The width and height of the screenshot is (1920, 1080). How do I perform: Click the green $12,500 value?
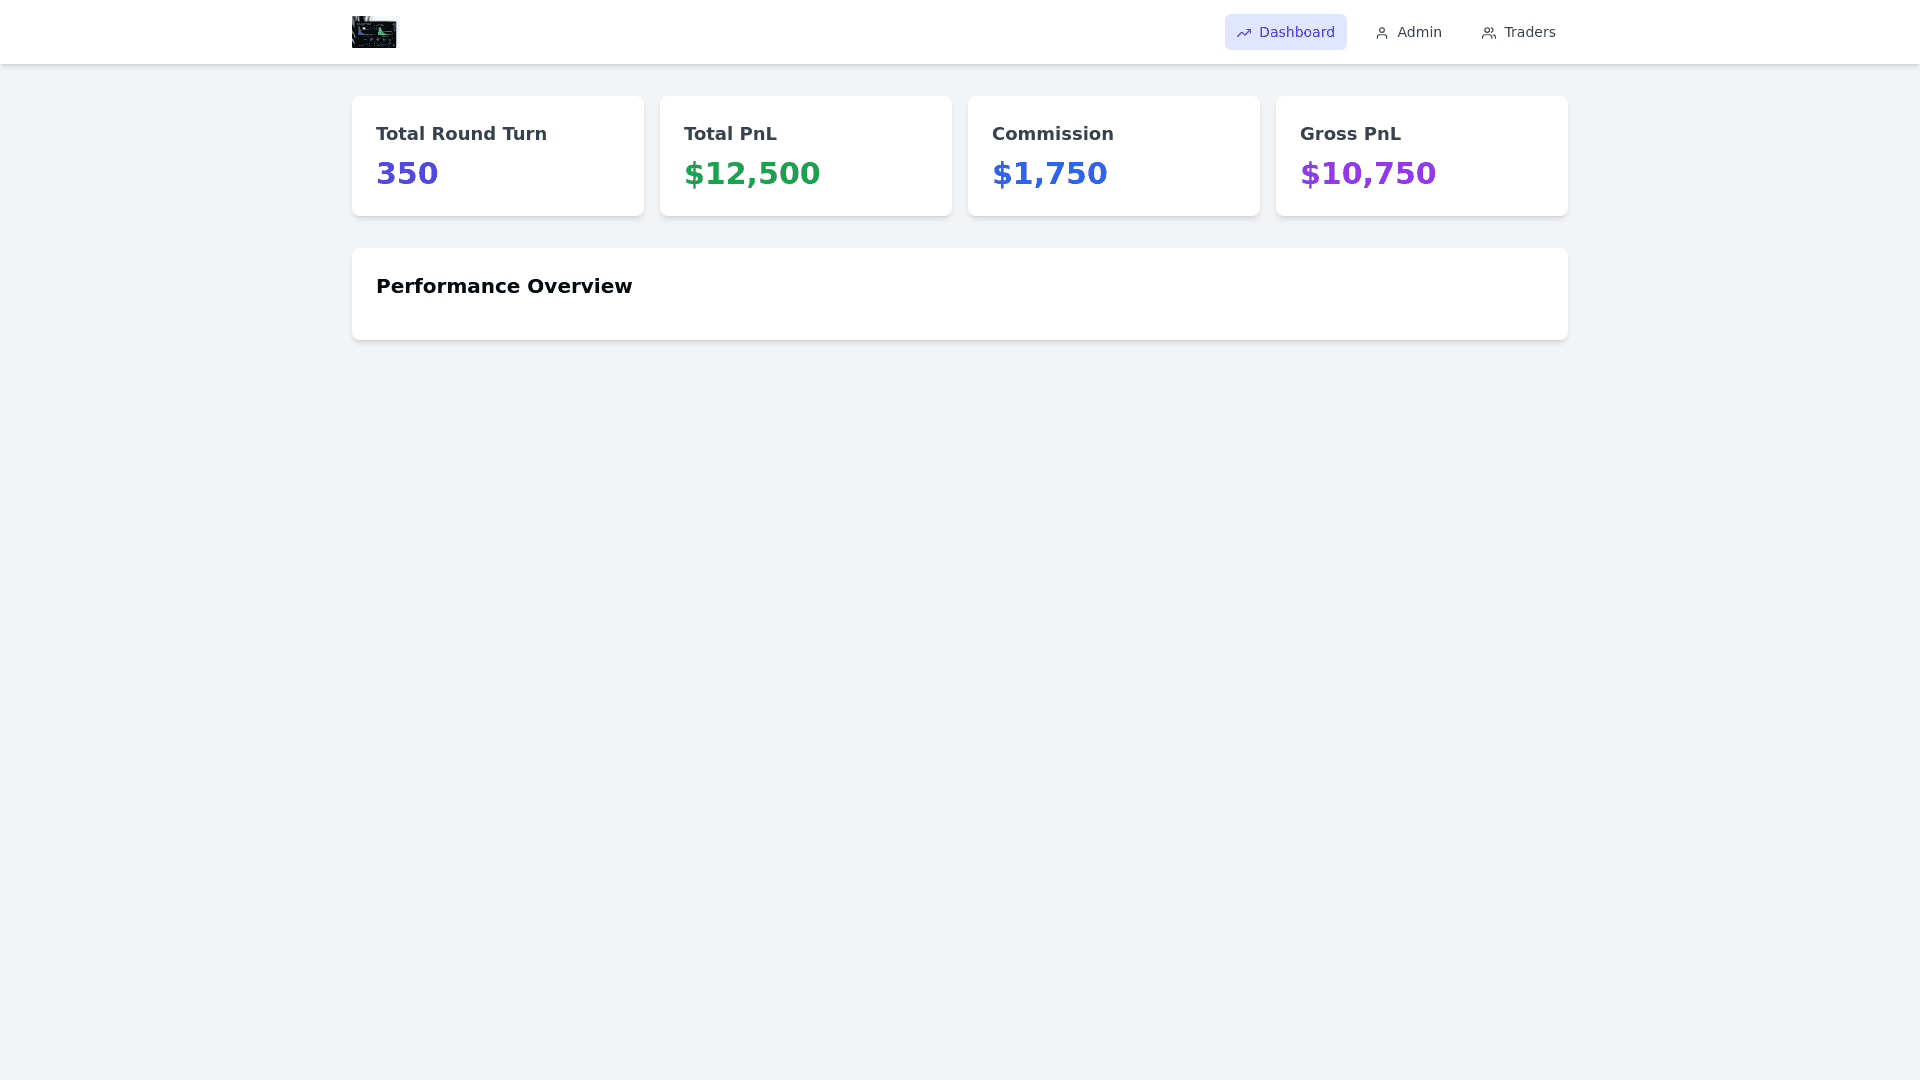[752, 174]
